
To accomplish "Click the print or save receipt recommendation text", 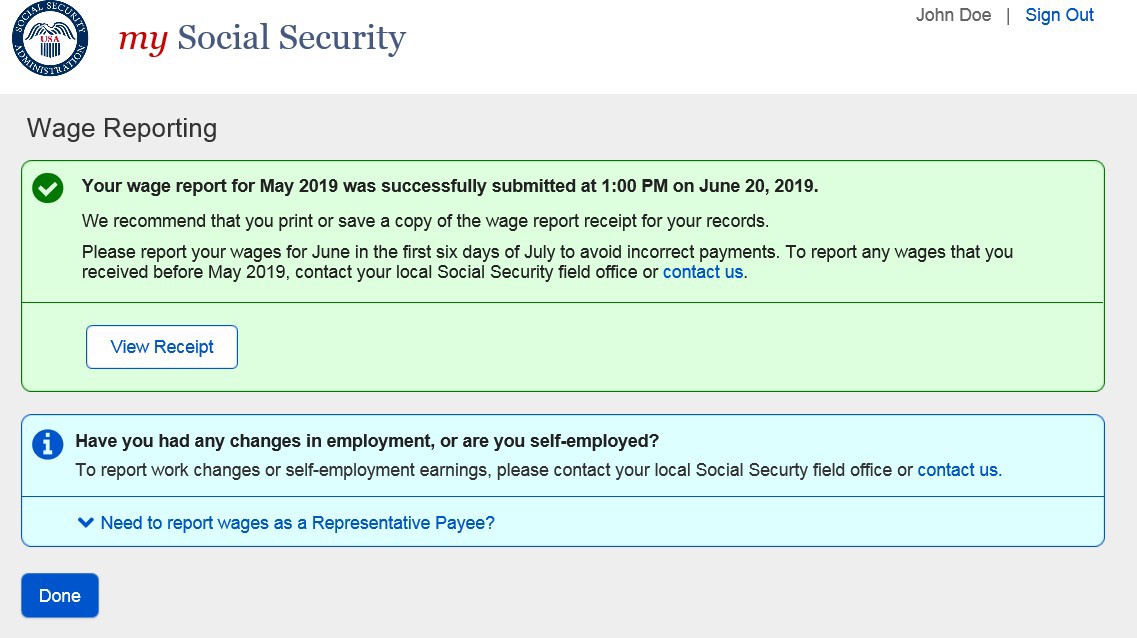I will click(x=425, y=220).
